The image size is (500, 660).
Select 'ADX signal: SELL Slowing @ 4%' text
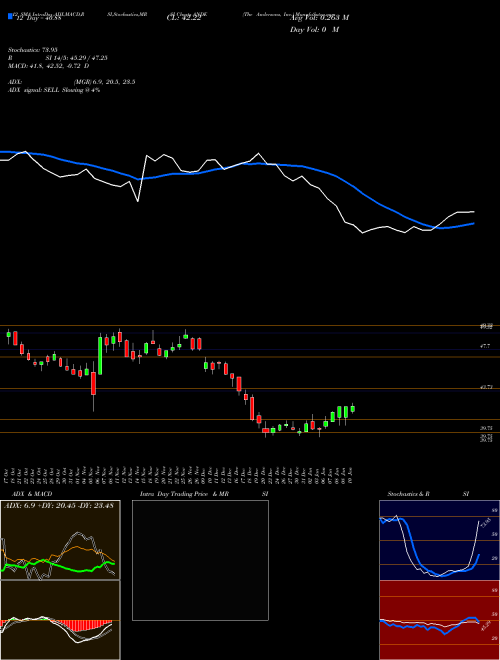click(54, 90)
